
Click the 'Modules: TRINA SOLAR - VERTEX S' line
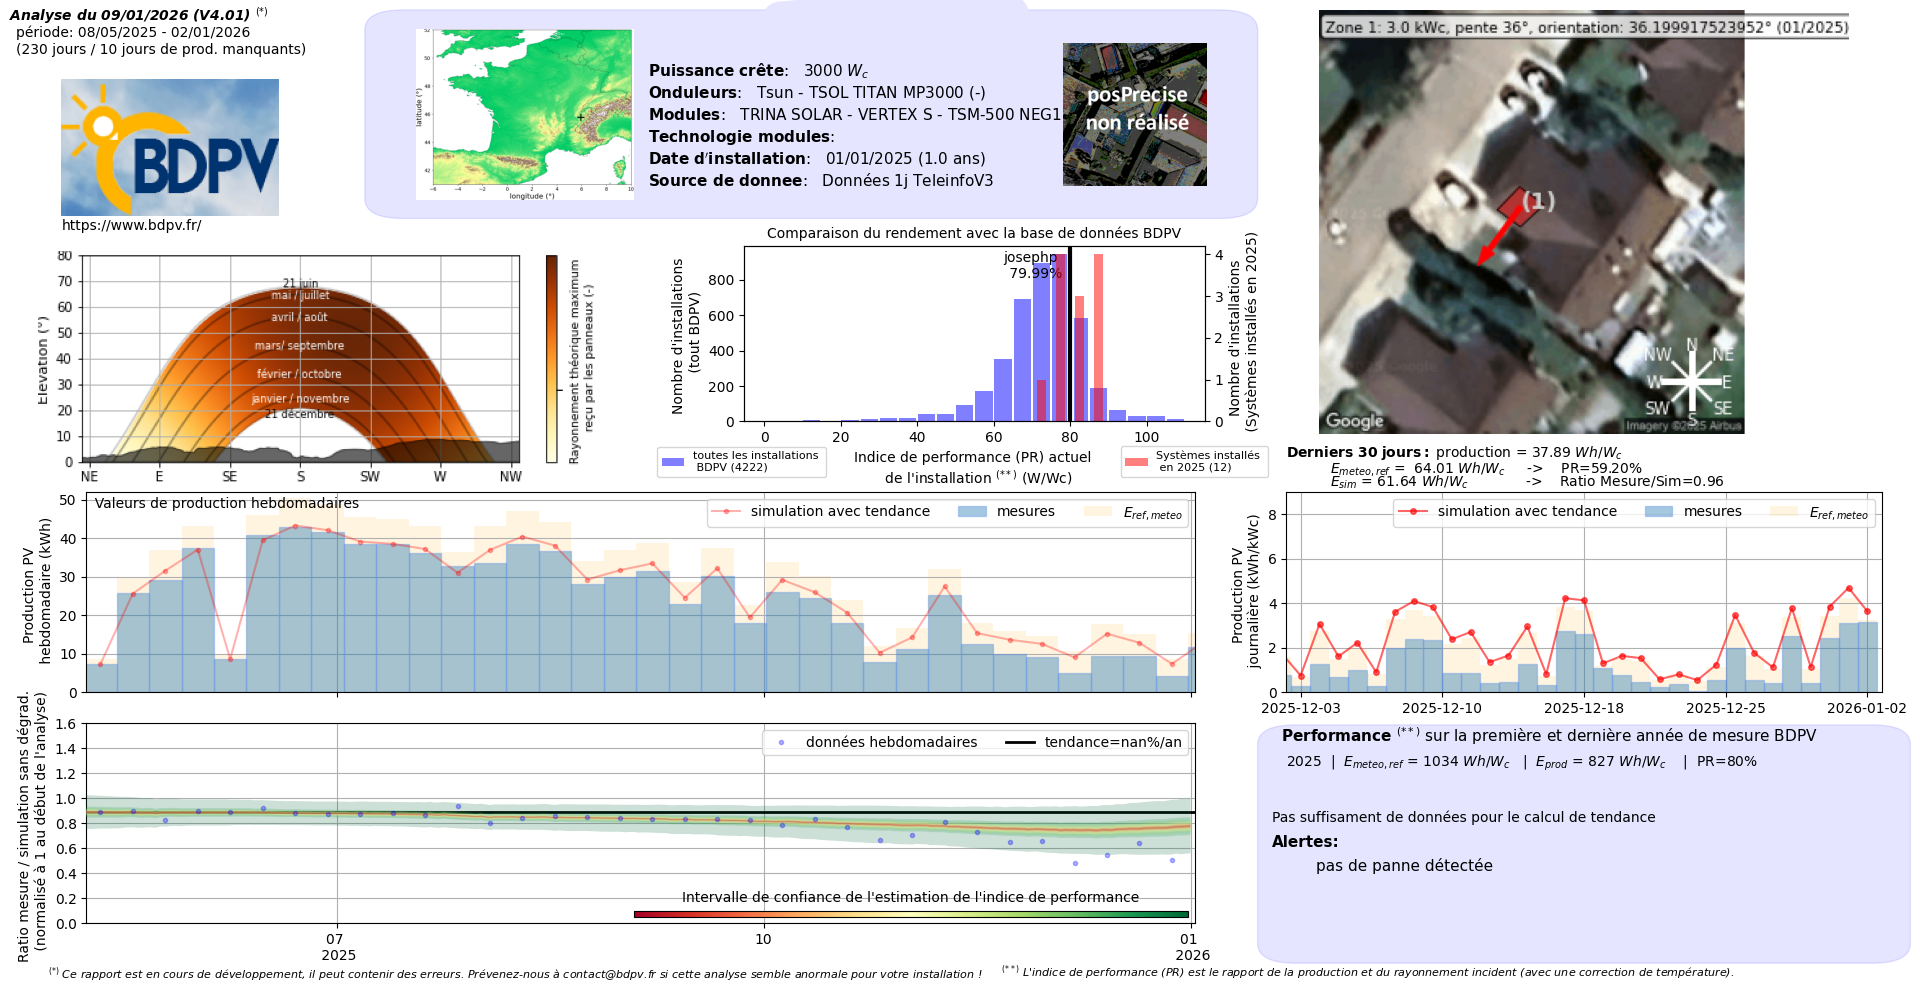[855, 114]
